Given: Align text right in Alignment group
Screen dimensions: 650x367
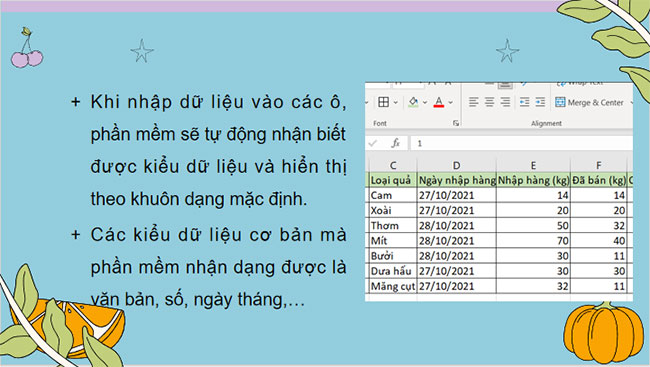Looking at the screenshot, I should tap(505, 102).
